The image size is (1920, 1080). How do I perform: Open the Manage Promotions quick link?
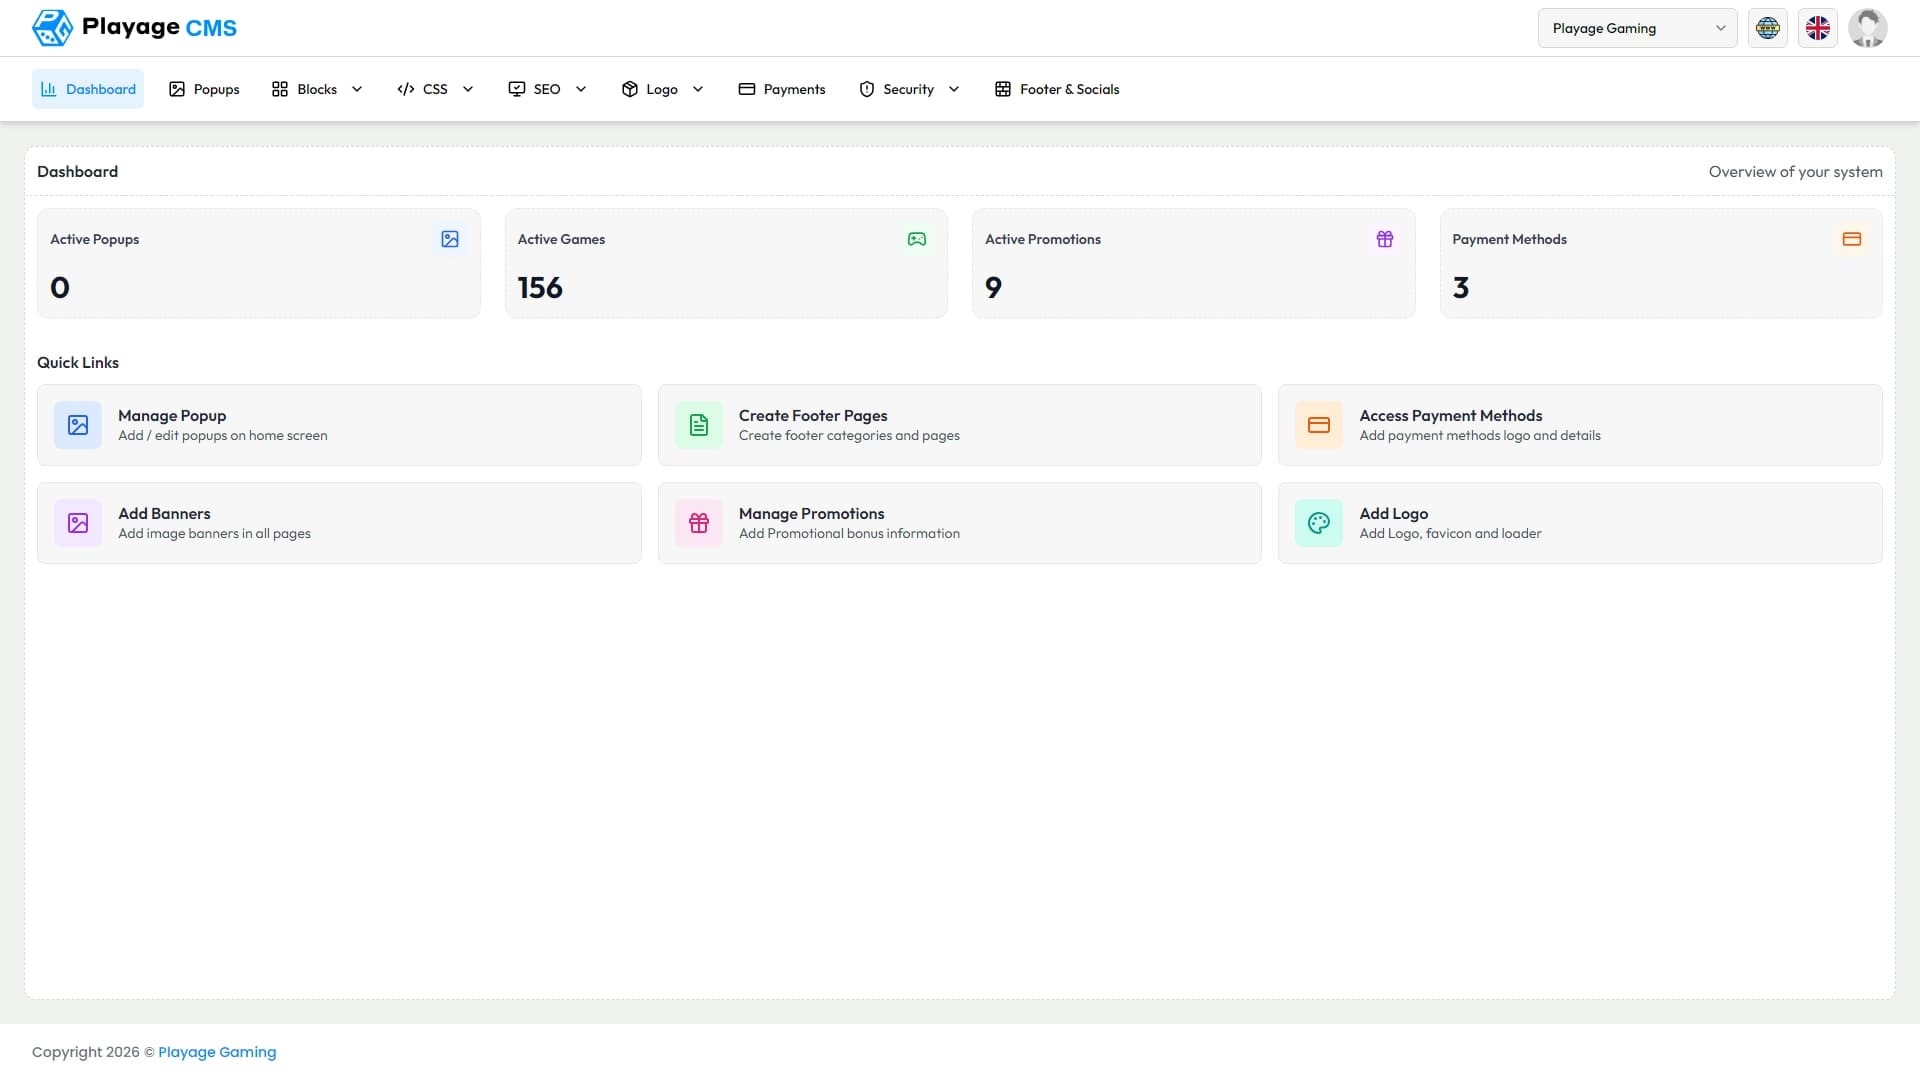(959, 523)
